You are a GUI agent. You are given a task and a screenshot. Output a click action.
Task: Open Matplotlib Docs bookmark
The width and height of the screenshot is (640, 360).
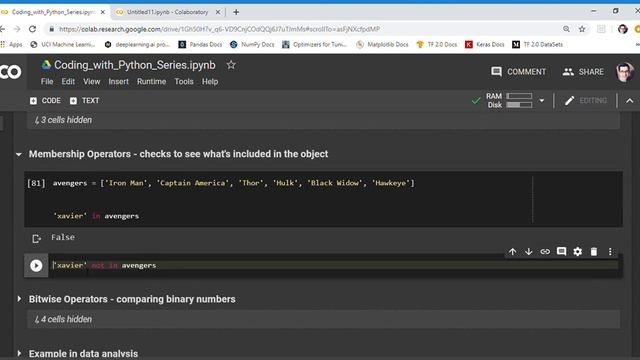click(382, 44)
